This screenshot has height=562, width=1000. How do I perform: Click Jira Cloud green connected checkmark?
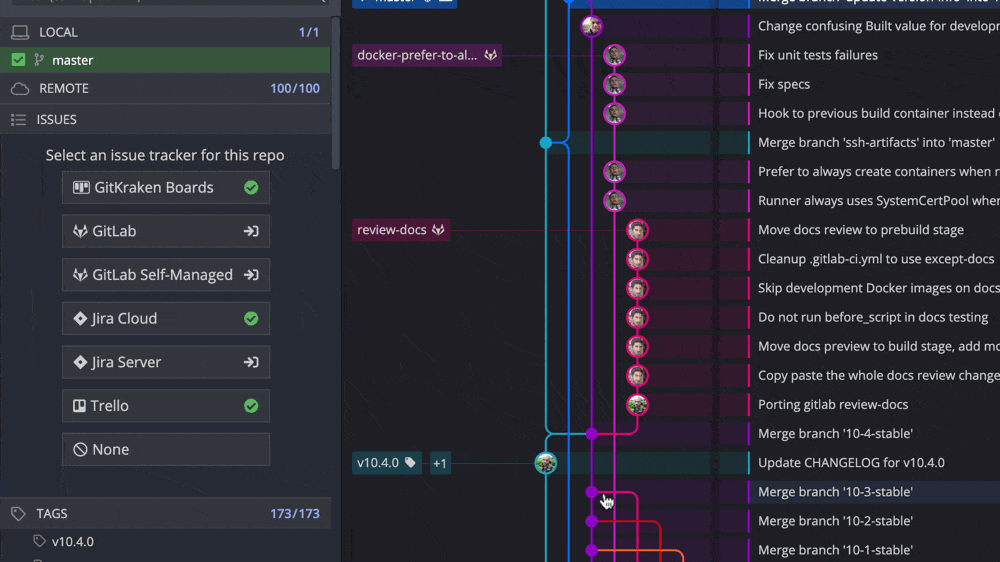click(251, 318)
